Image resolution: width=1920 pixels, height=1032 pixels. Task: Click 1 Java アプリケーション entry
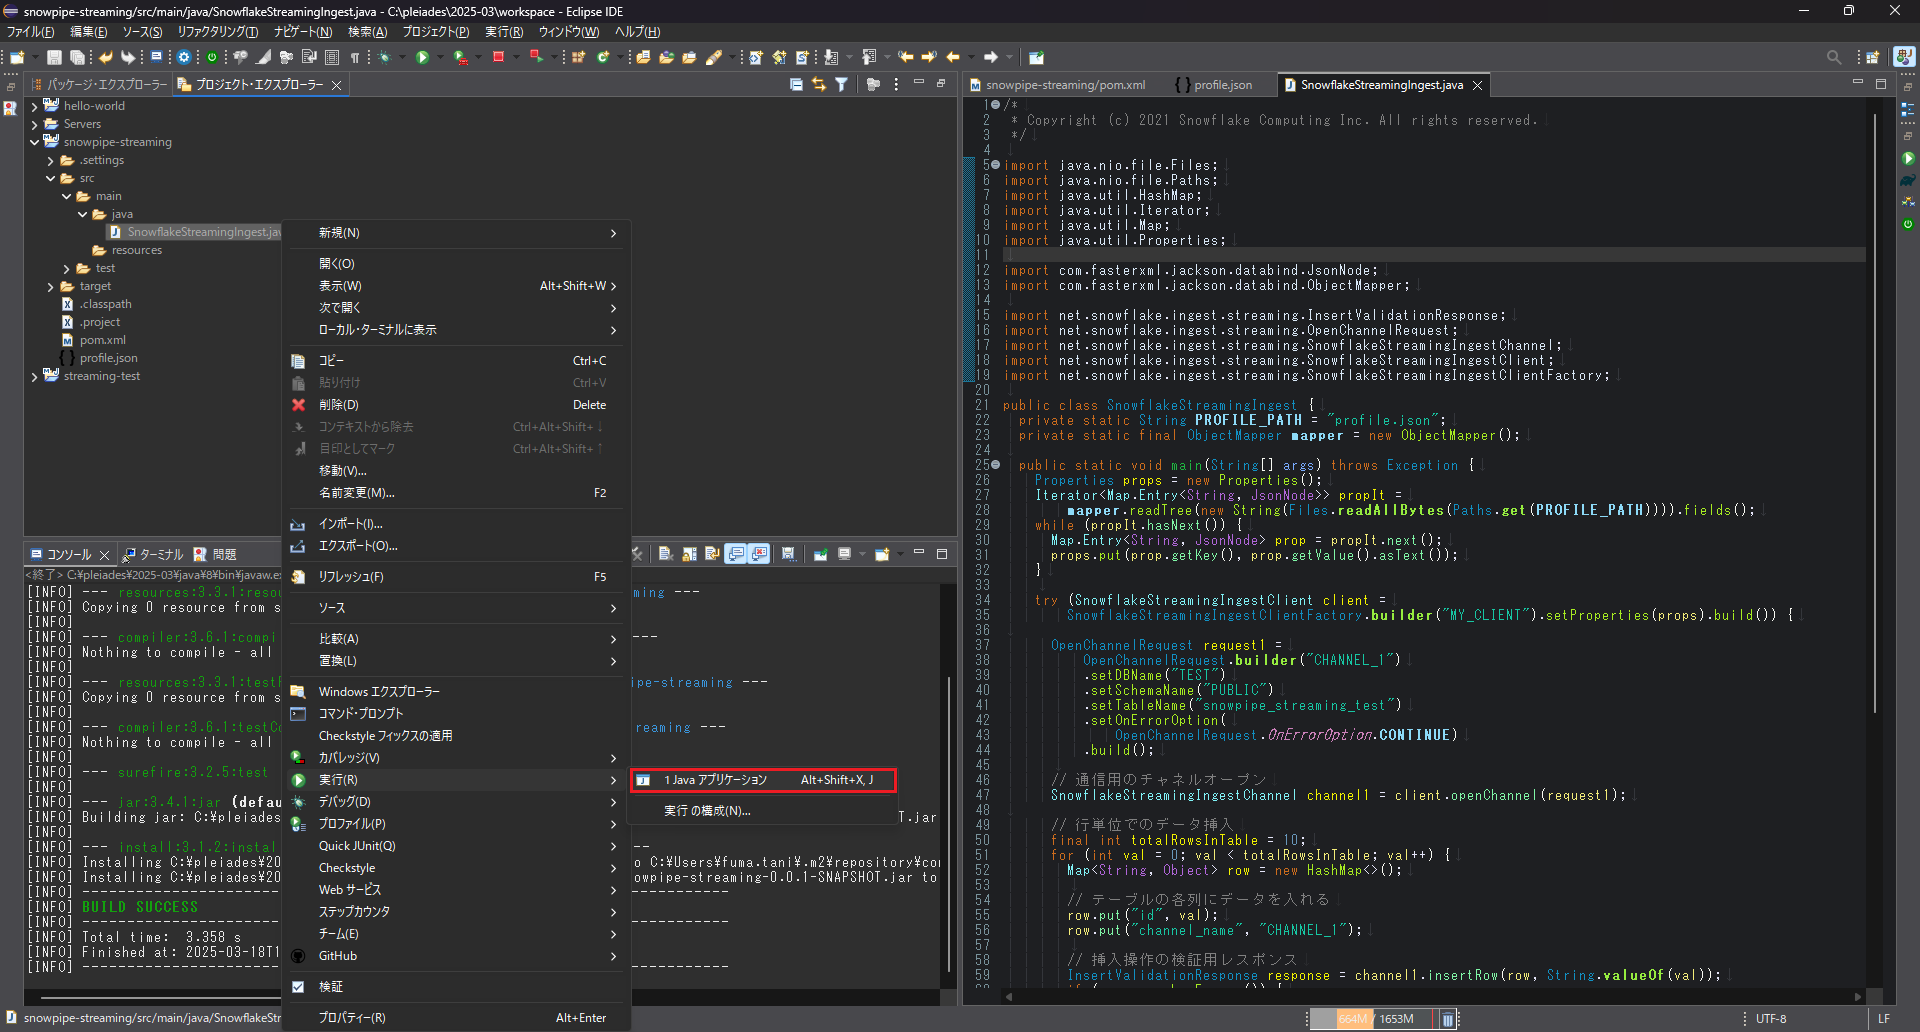point(763,780)
